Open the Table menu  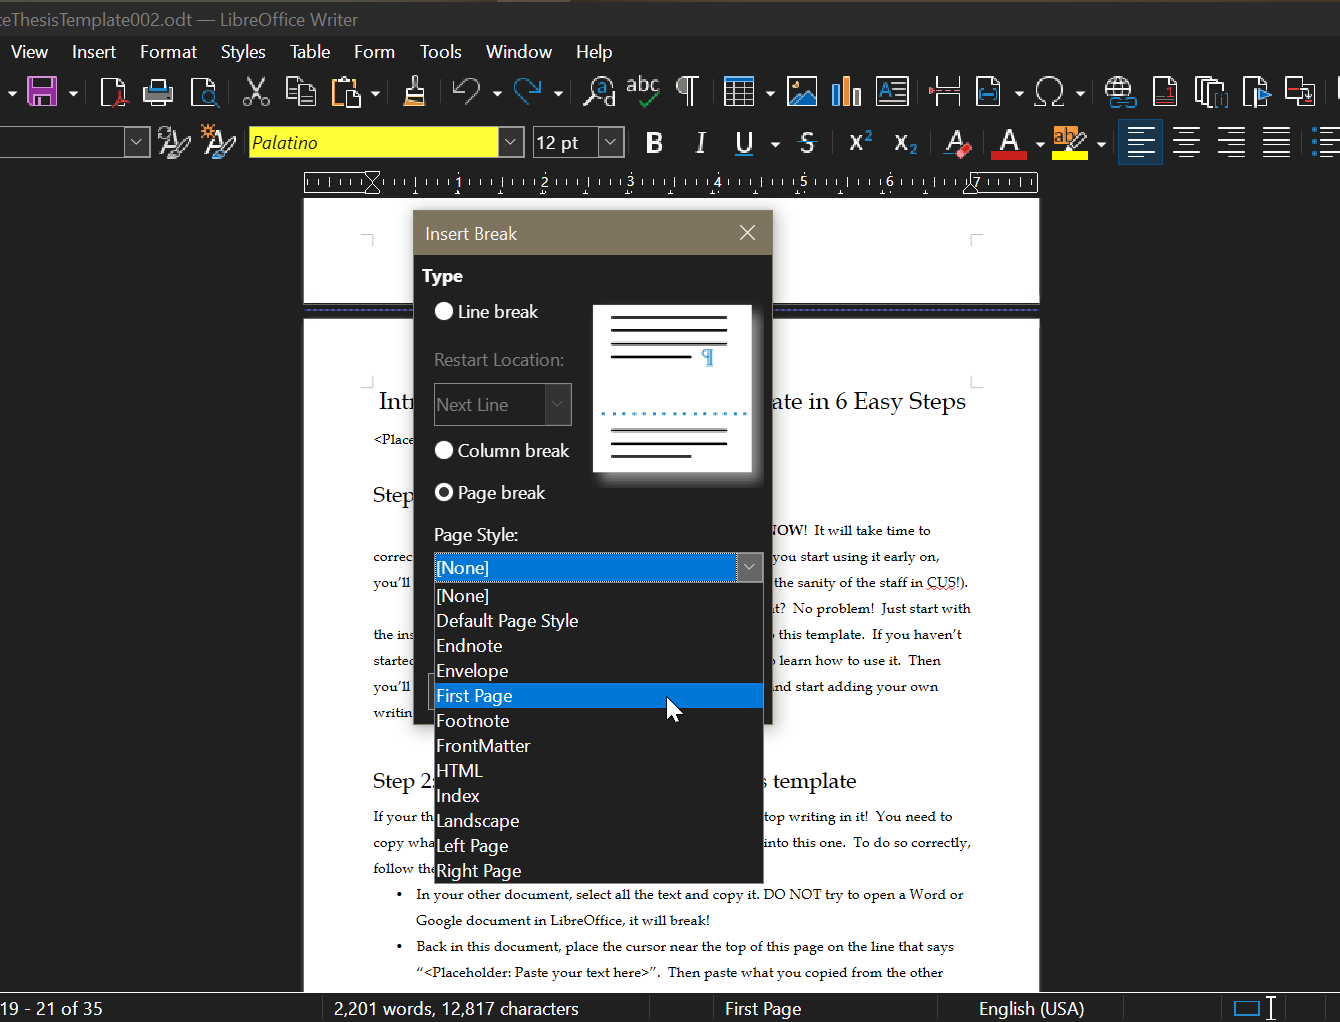coord(310,52)
